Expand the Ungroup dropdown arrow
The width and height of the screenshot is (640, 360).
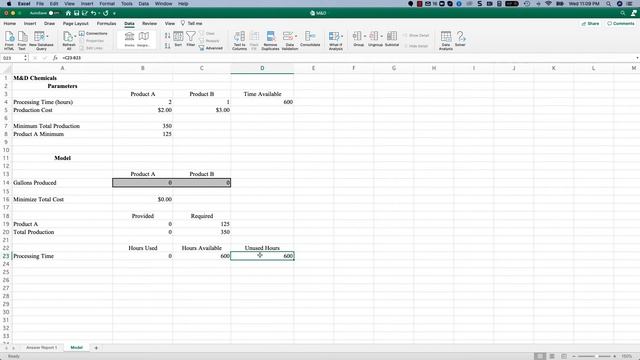coord(382,36)
